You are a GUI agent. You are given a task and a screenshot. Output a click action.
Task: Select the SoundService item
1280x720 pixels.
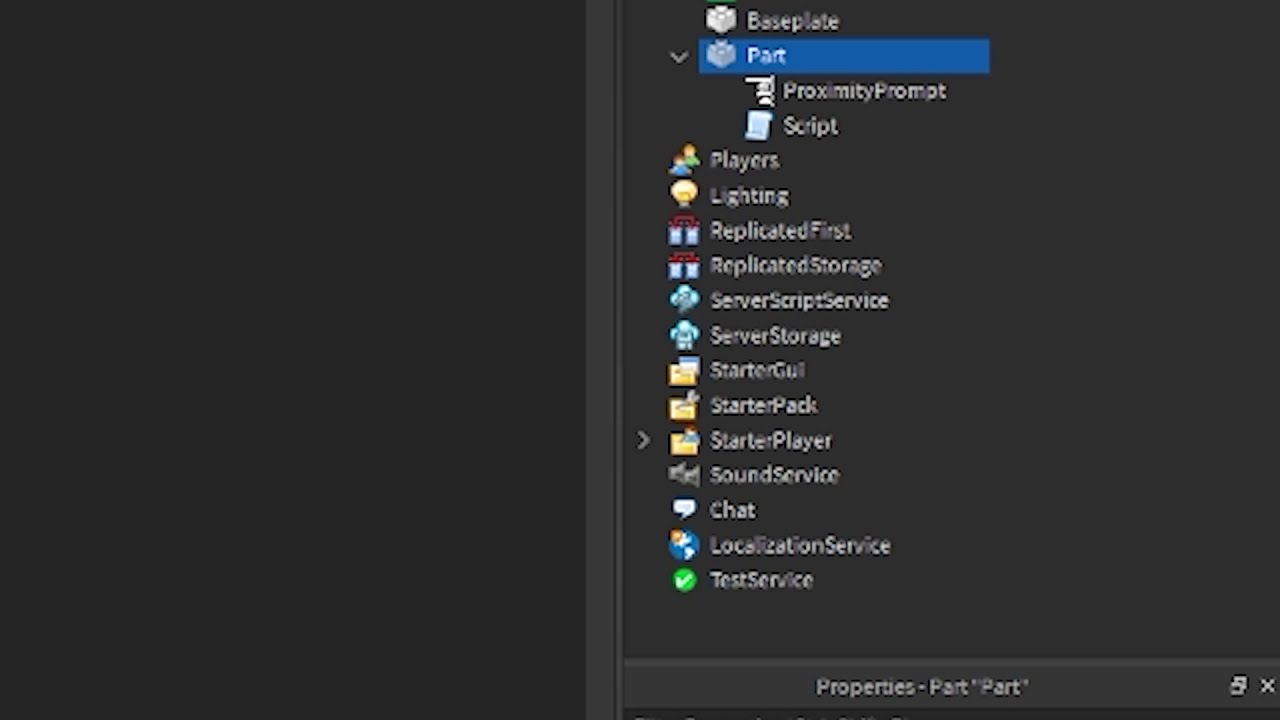pos(773,475)
